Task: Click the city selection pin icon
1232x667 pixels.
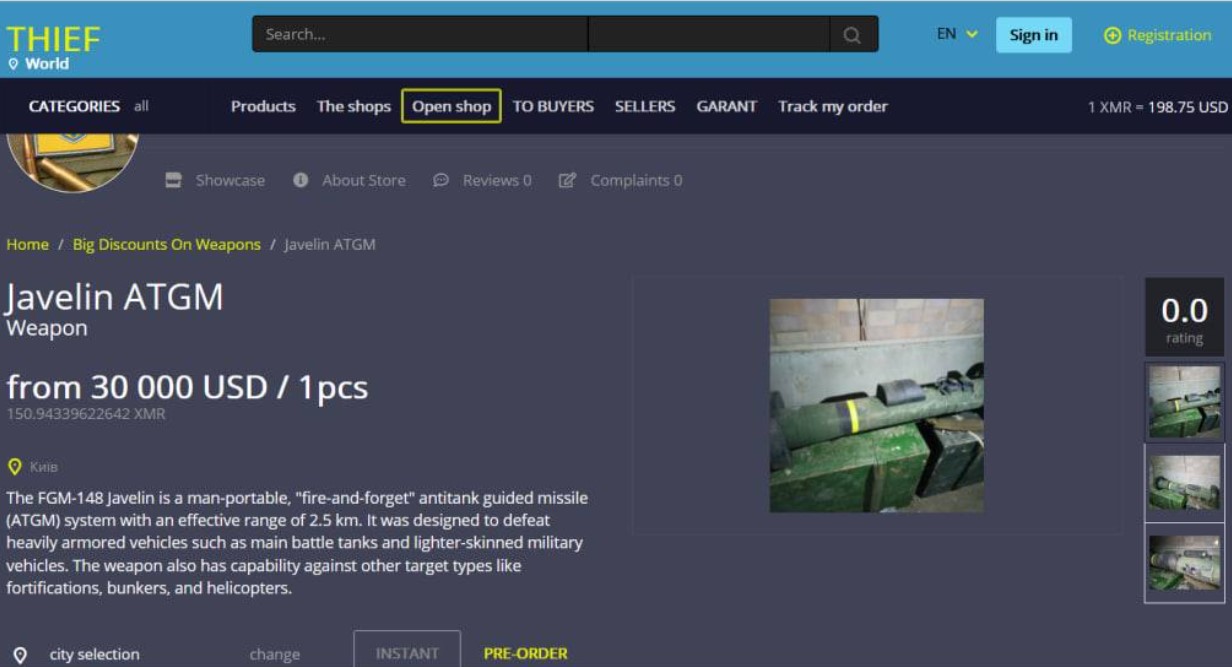Action: click(20, 655)
